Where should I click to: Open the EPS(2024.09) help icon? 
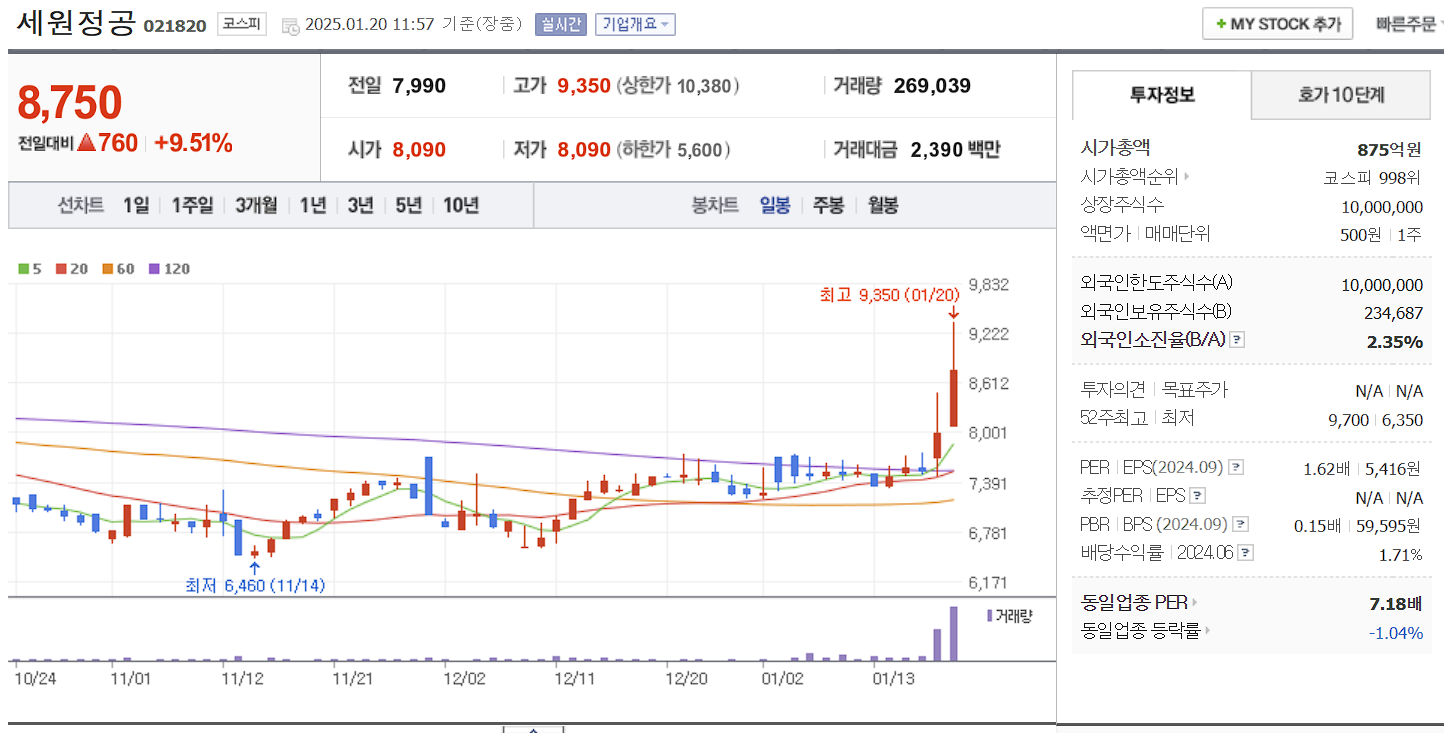pyautogui.click(x=1236, y=466)
